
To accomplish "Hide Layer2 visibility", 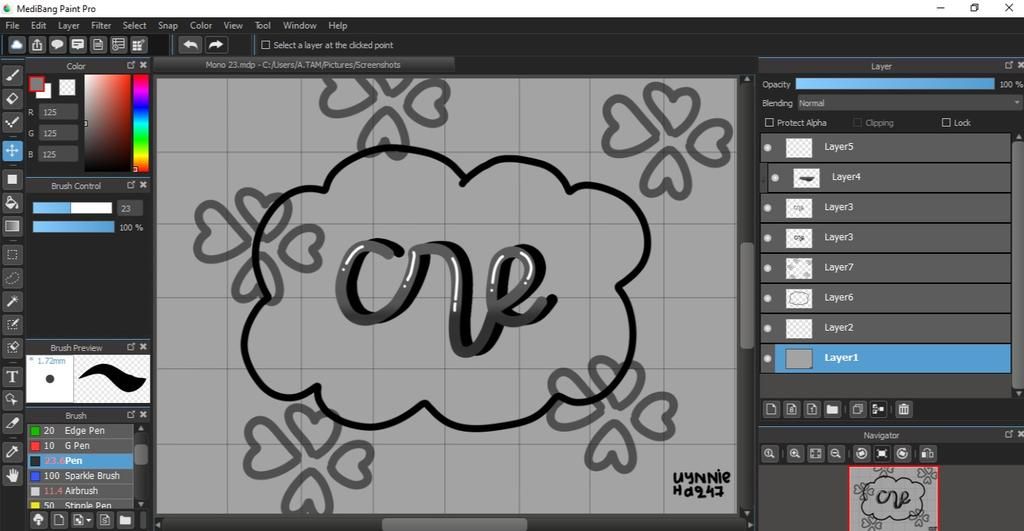I will point(767,328).
